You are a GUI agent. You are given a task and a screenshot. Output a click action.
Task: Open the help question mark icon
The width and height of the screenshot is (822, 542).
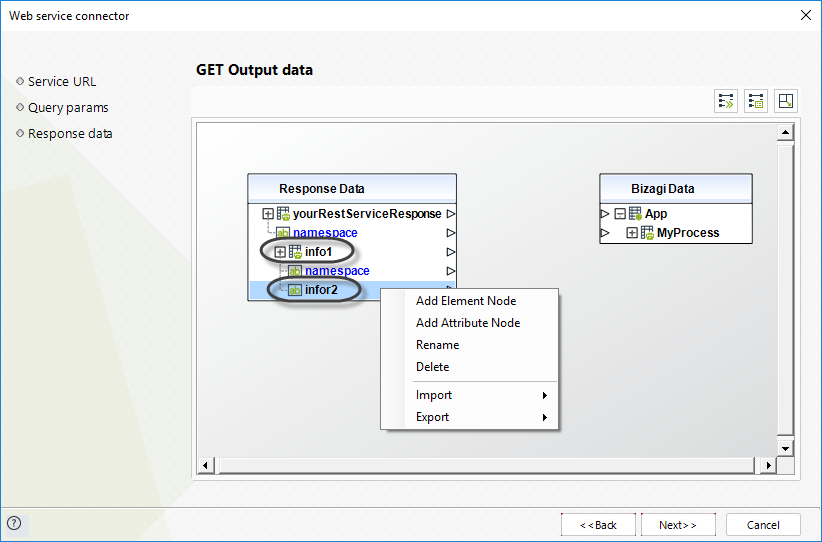14,523
